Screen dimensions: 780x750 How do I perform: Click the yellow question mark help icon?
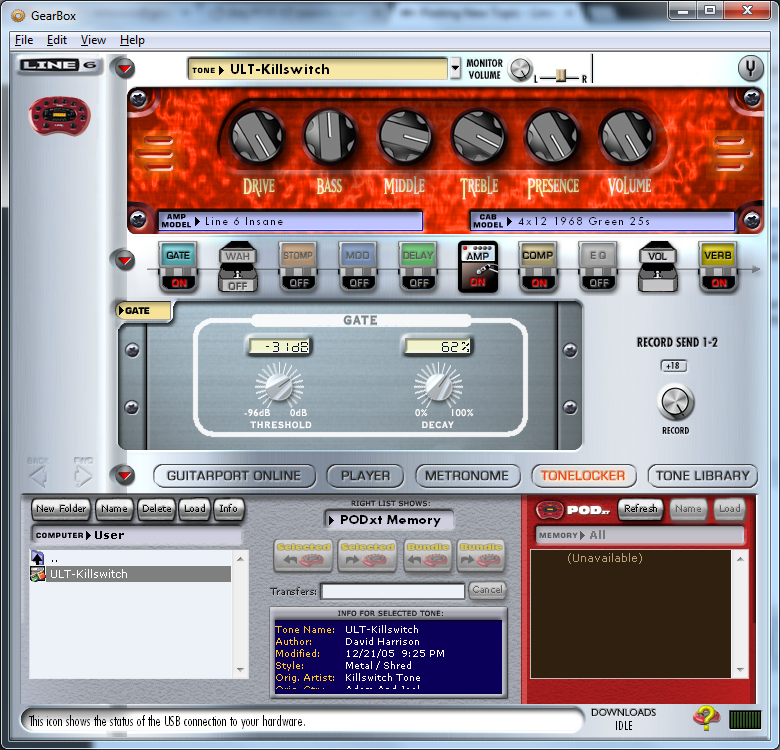coord(706,717)
